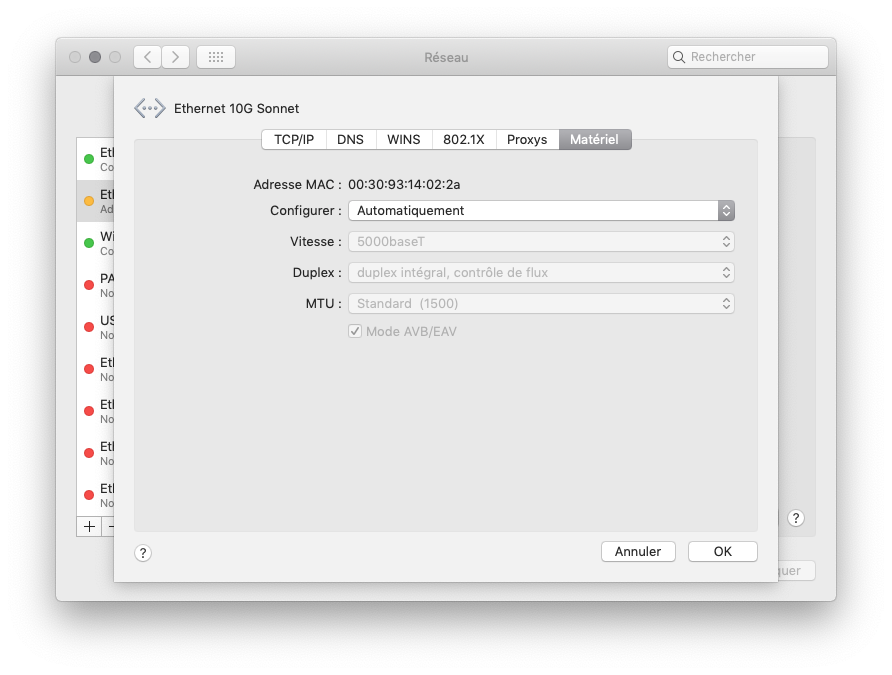The image size is (892, 675).
Task: Select the red-status PA service
Action: [96, 285]
